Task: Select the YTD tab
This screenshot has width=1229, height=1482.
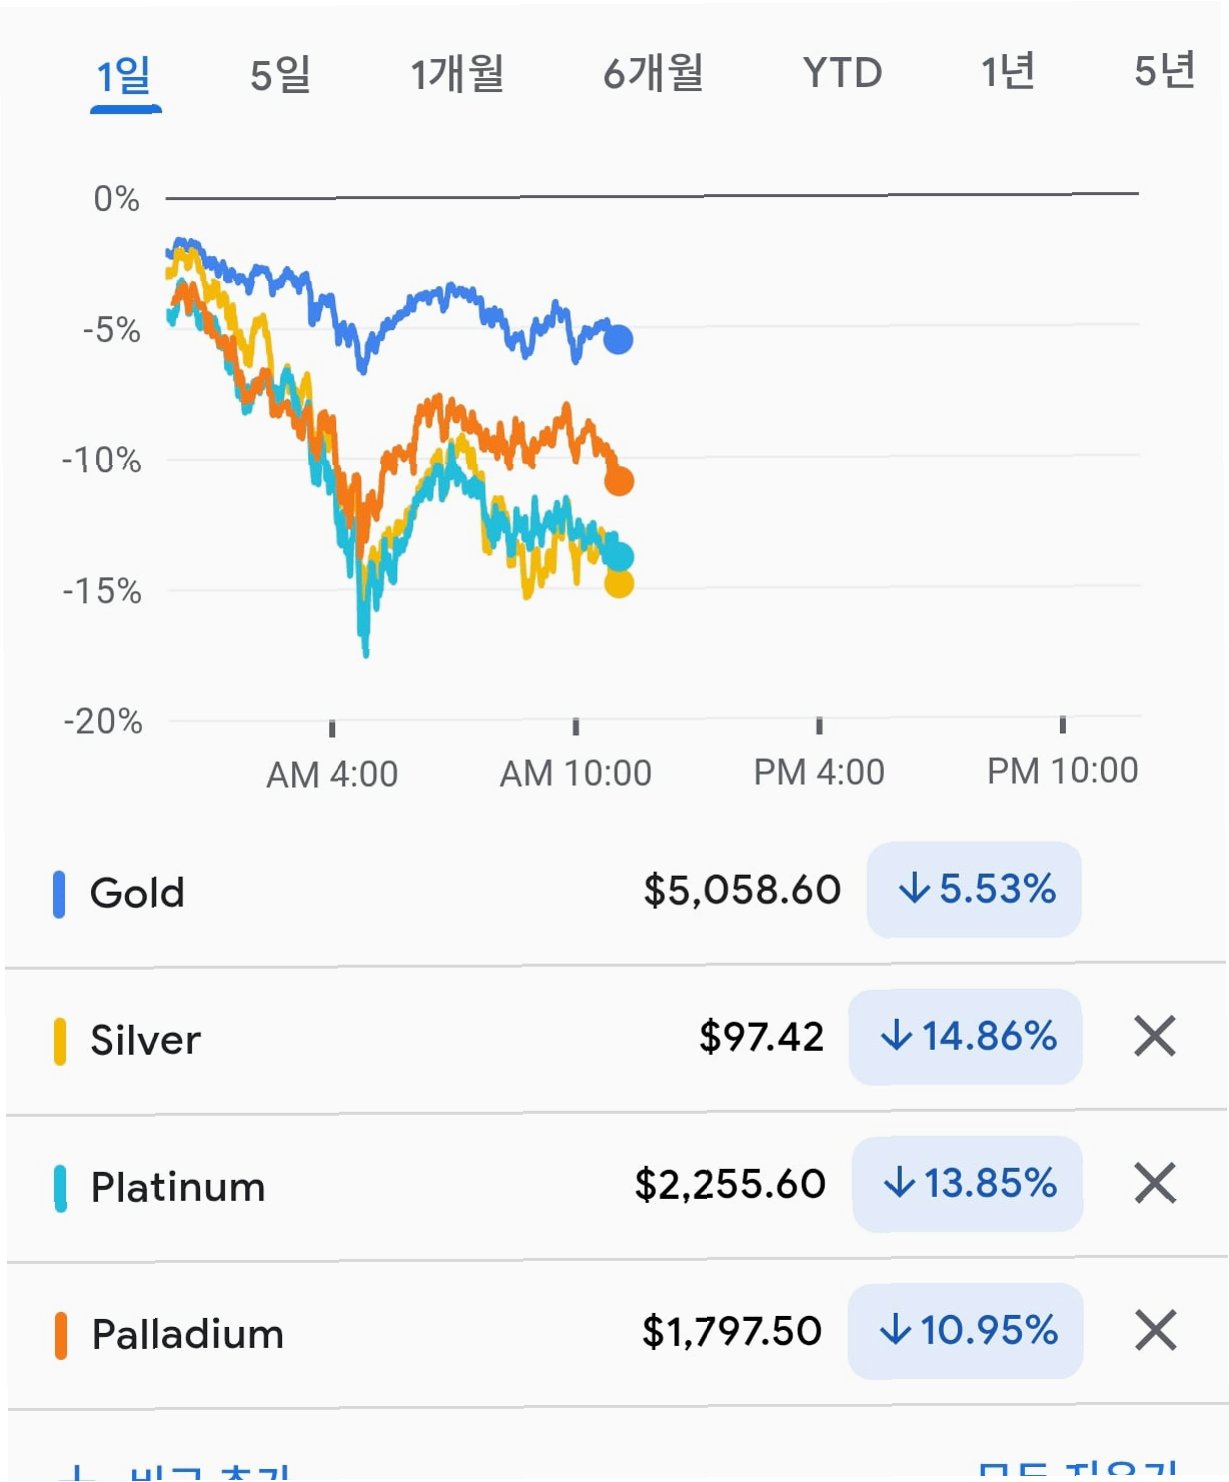Action: click(842, 73)
